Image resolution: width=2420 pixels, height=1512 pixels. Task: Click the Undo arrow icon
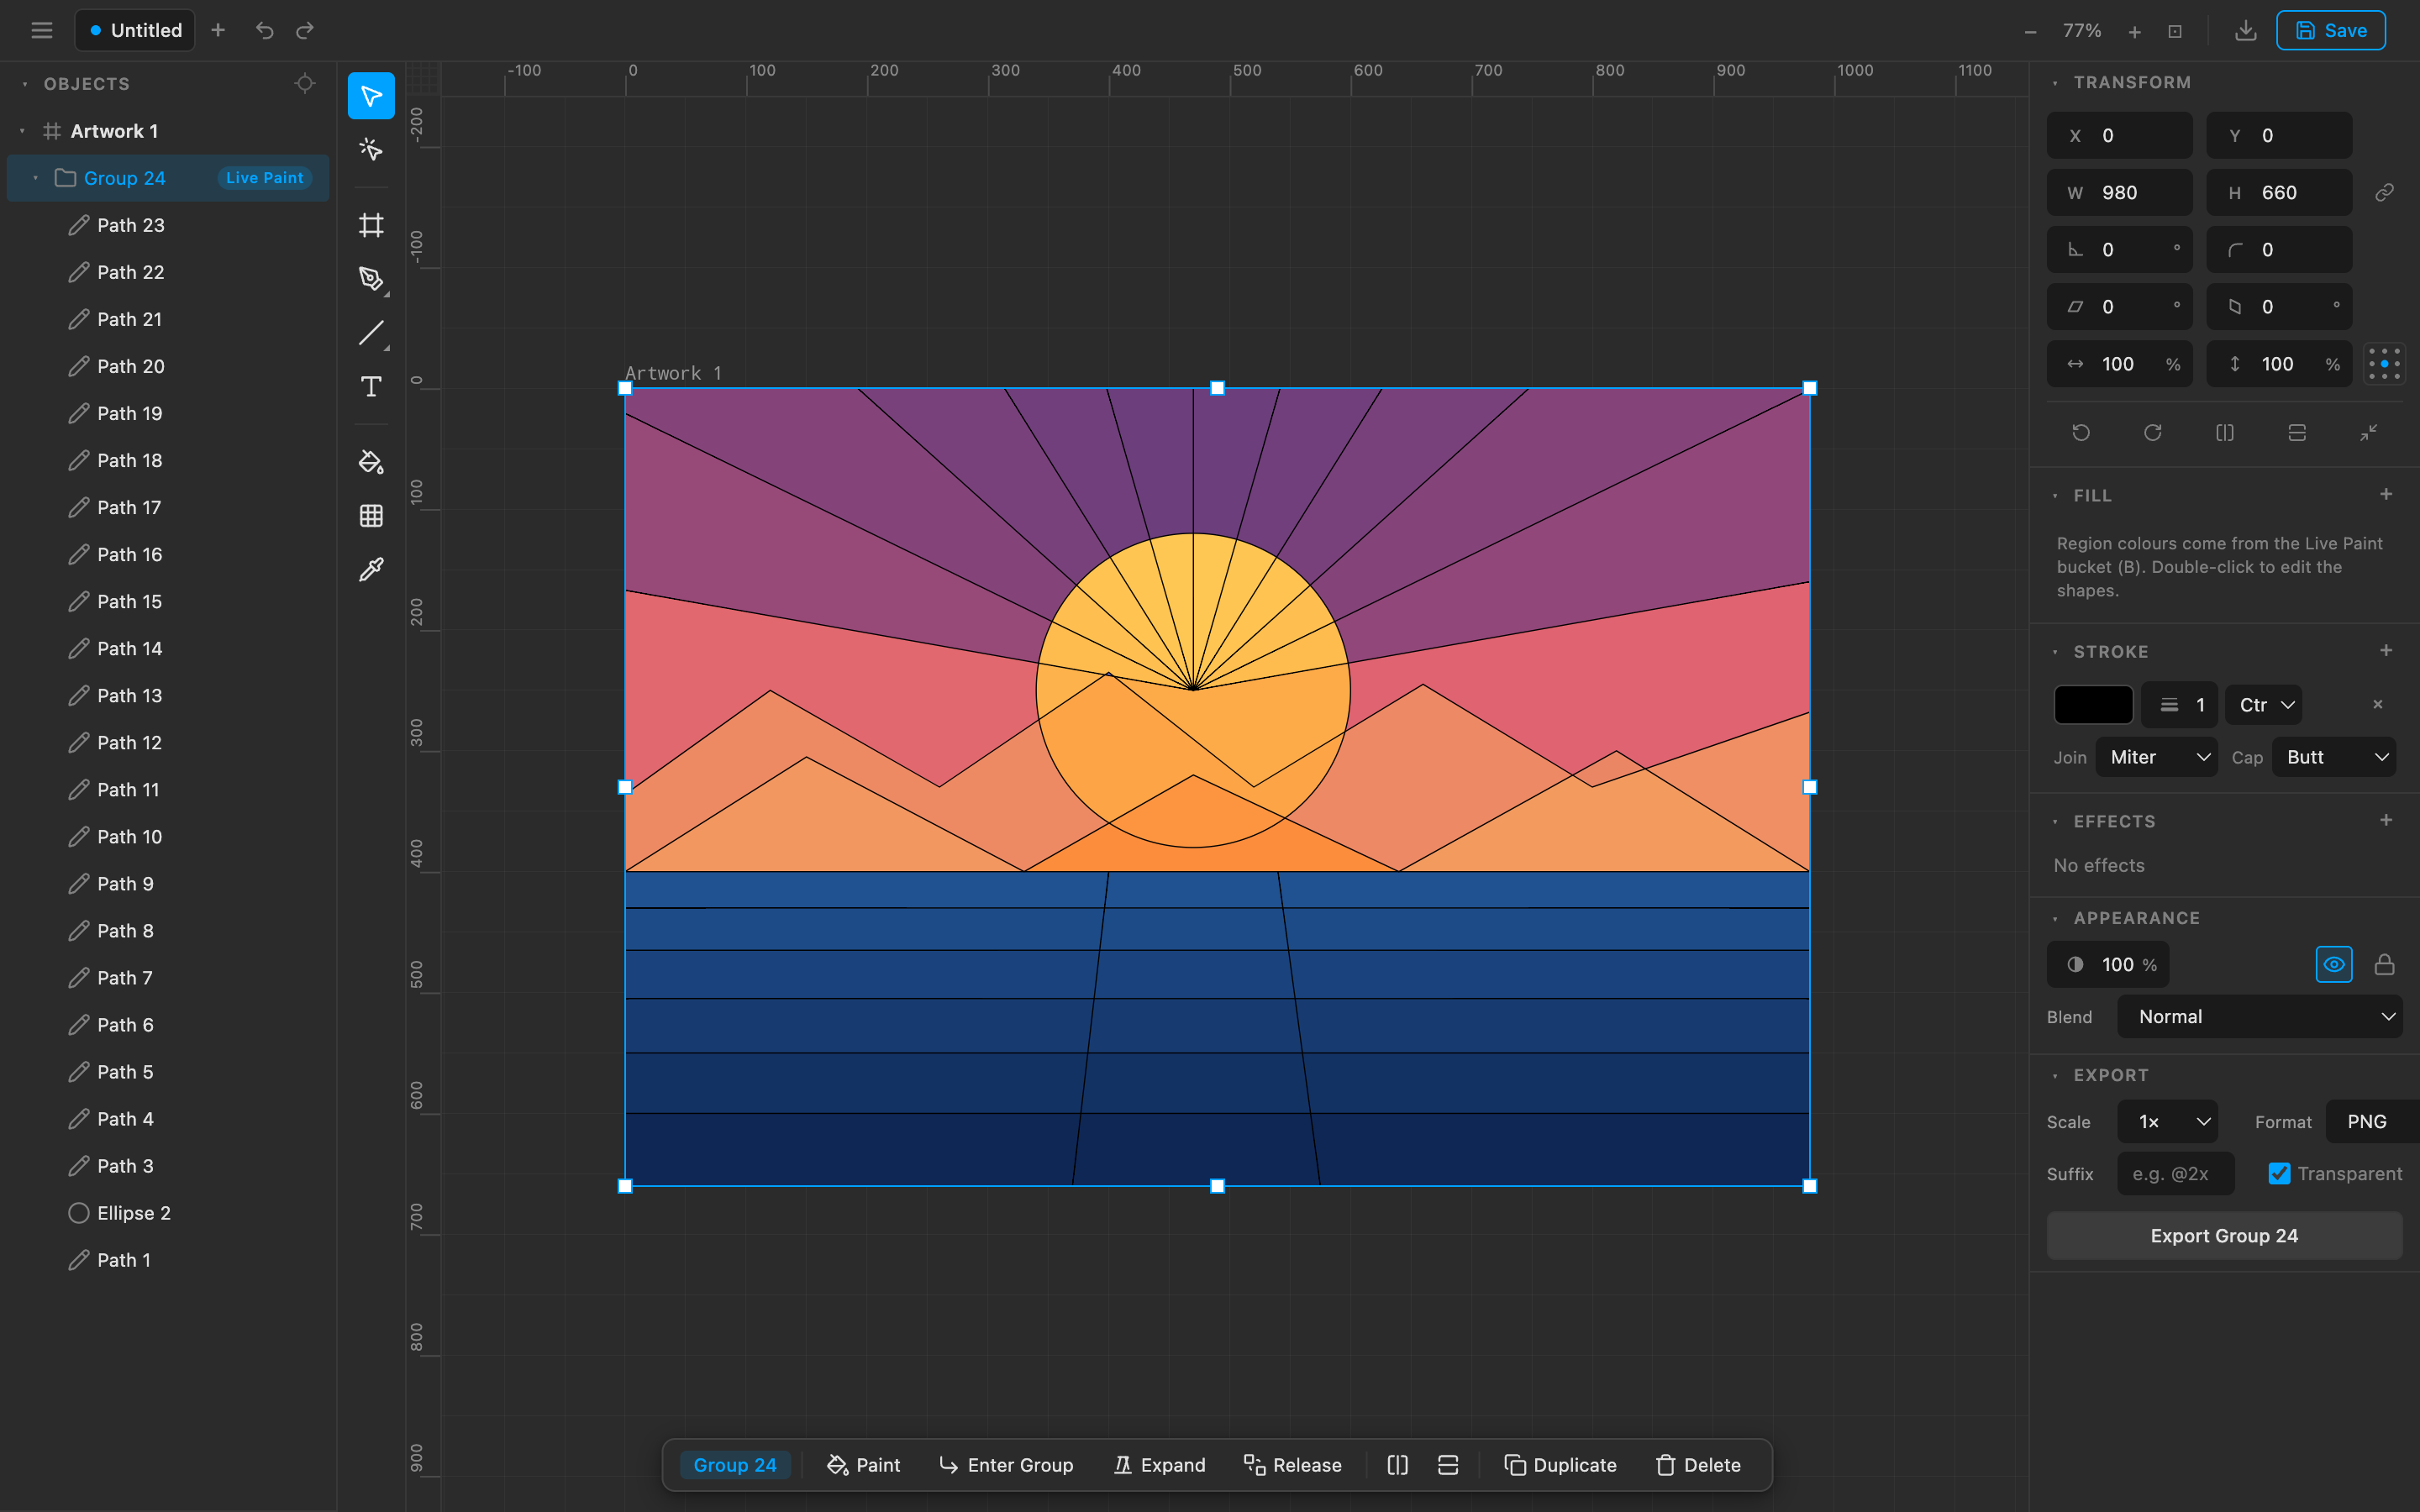(264, 30)
